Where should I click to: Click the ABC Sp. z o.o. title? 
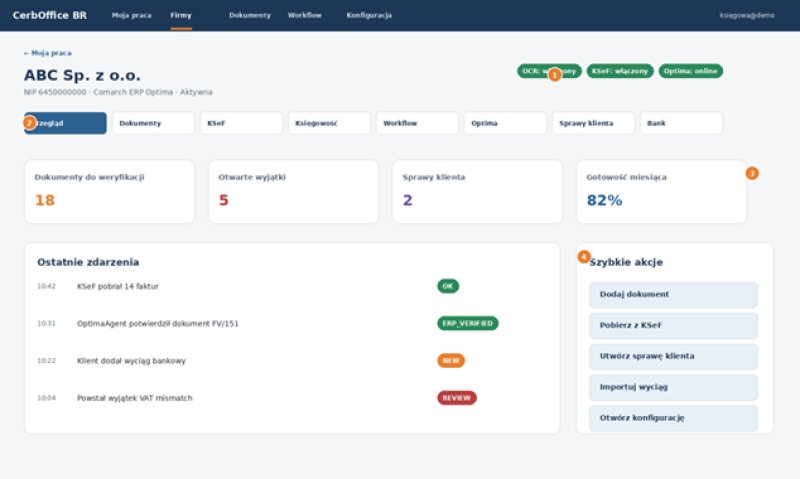coord(82,75)
